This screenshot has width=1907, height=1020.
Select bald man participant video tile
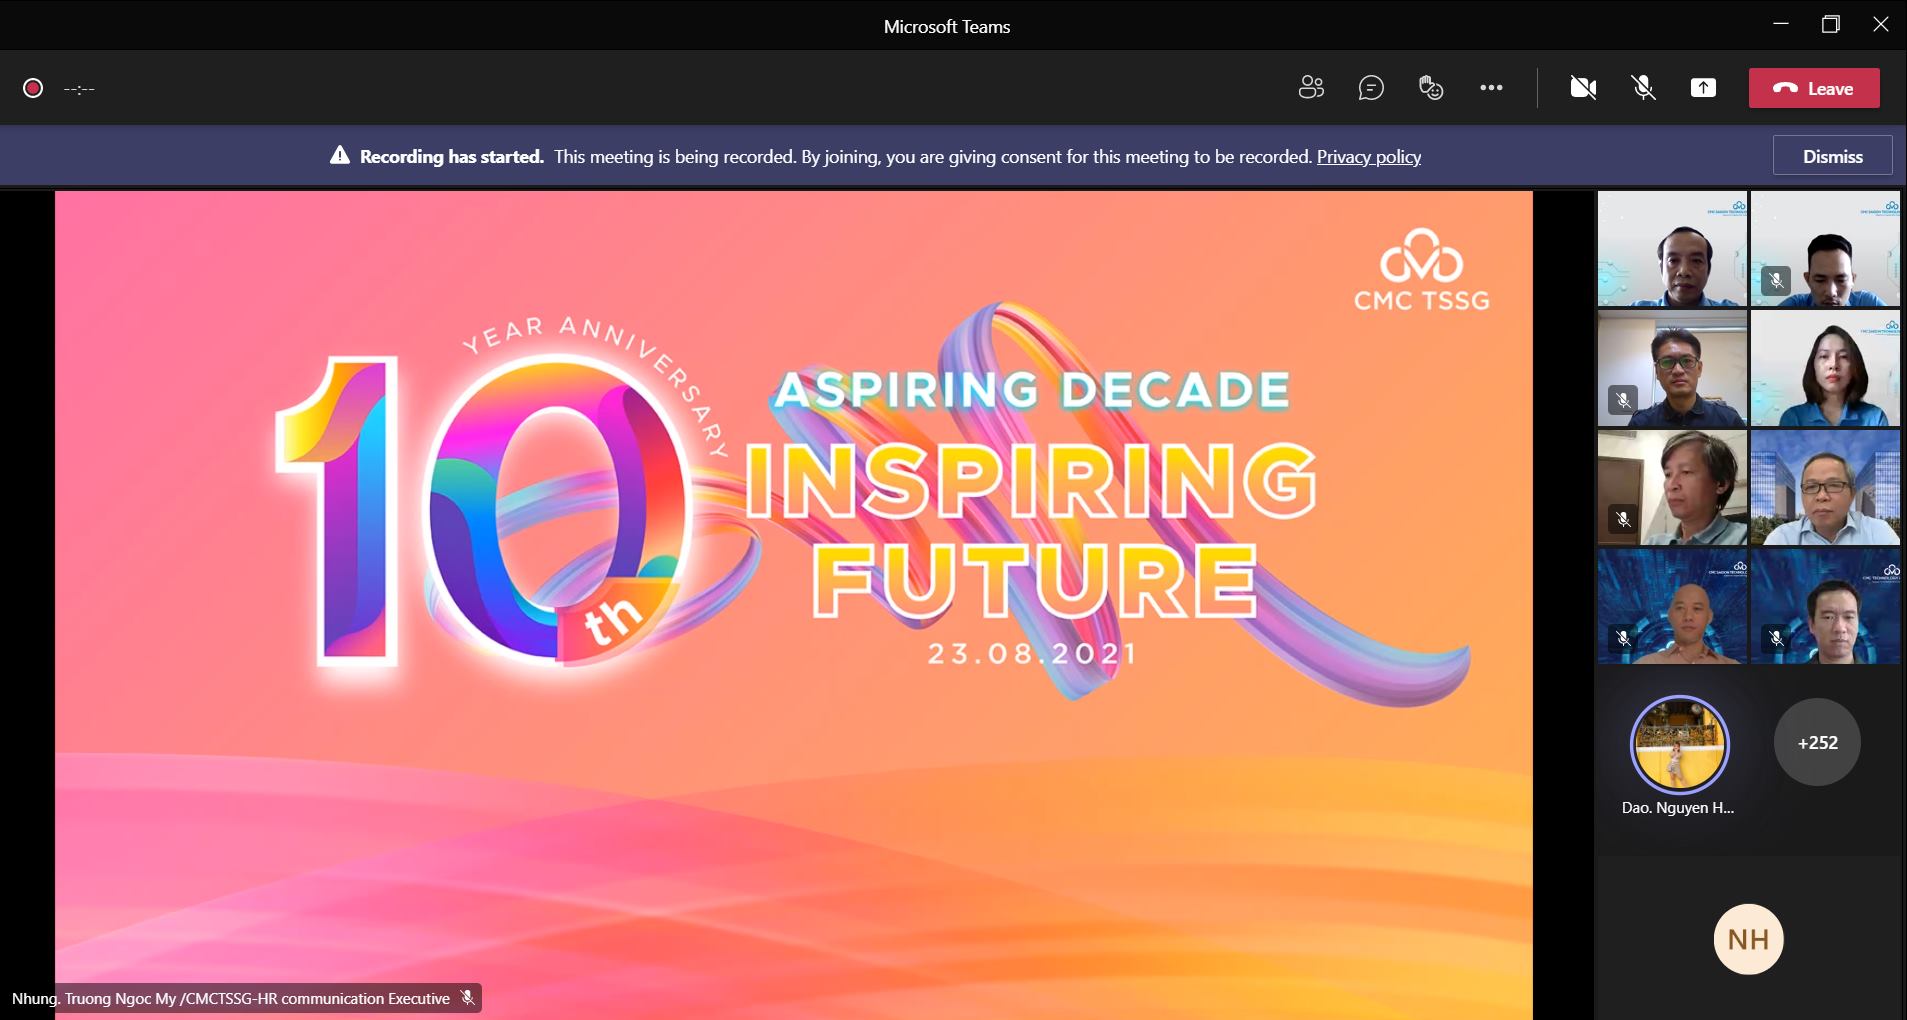(1672, 606)
